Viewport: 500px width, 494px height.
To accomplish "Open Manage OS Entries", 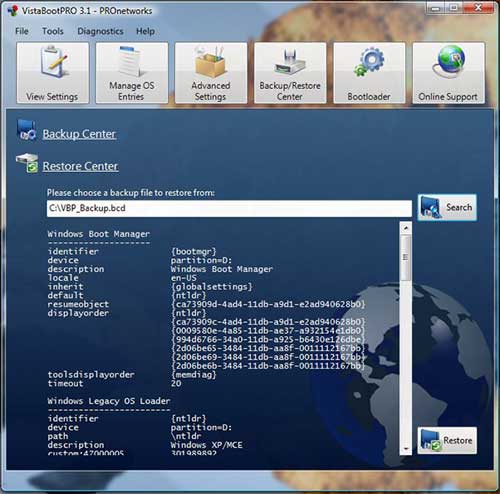I will (132, 73).
